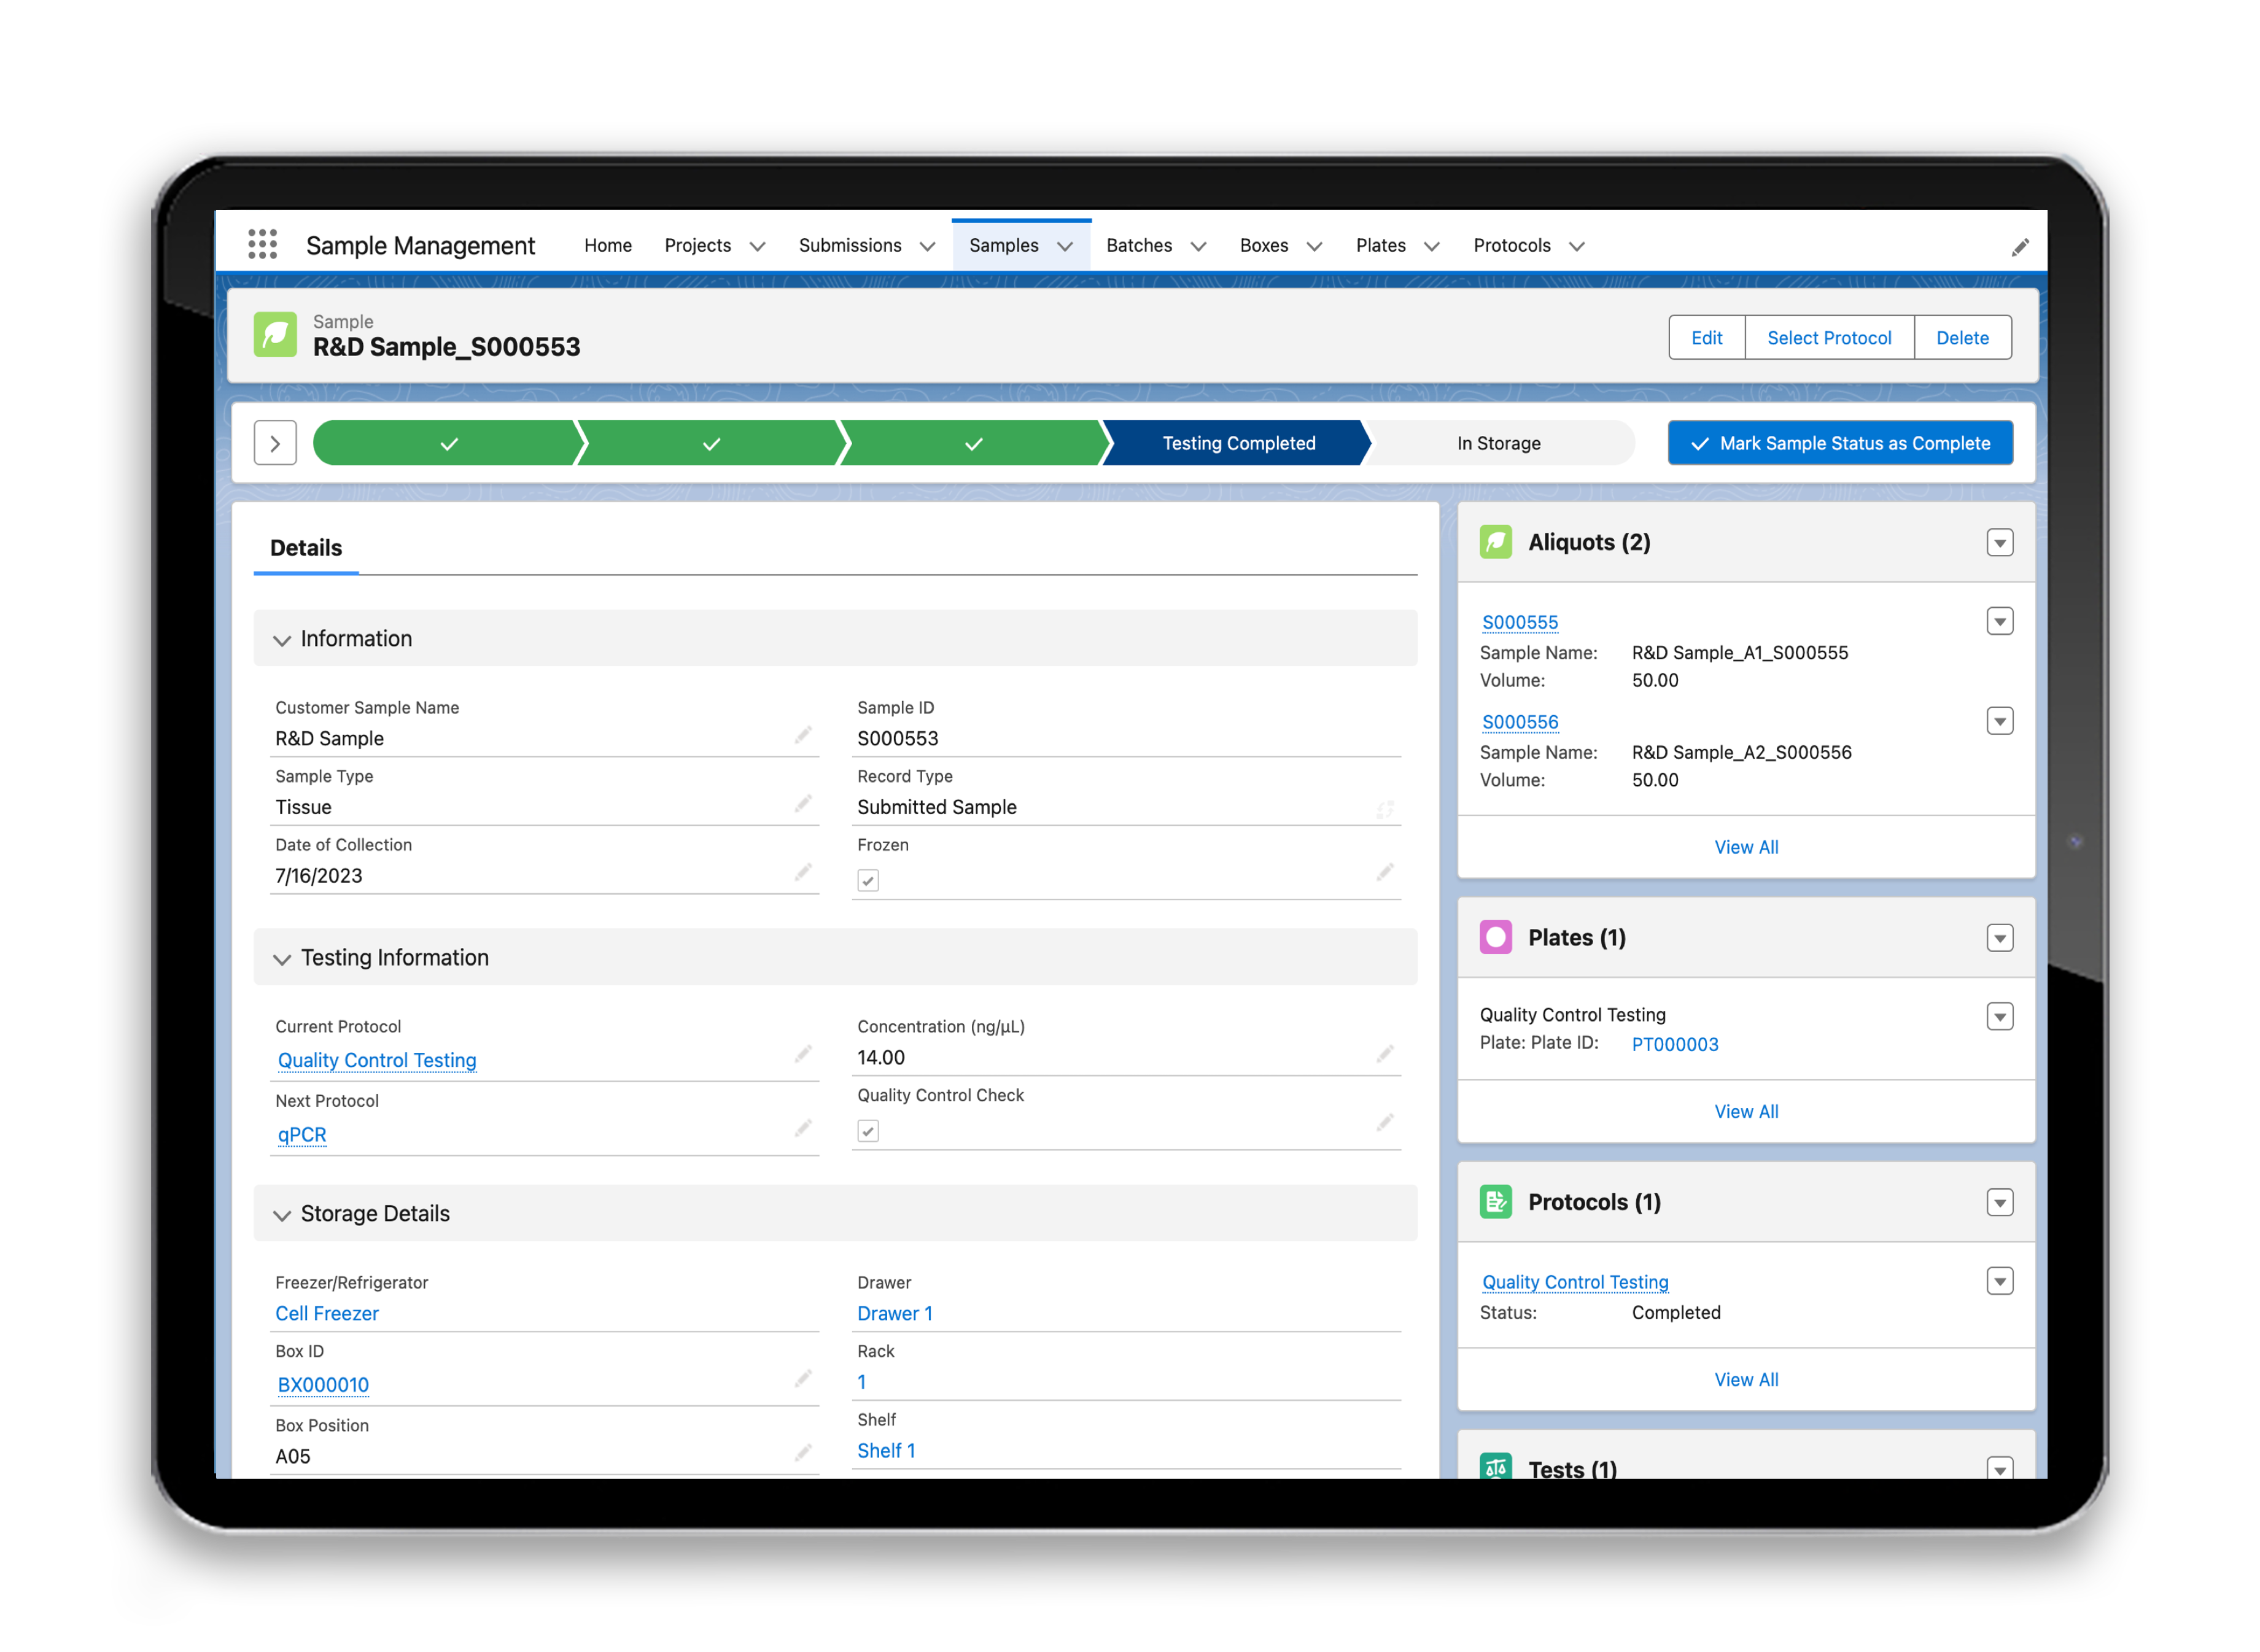Open Aliquots panel actions dropdown
This screenshot has height=1652, width=2260.
coord(1999,543)
